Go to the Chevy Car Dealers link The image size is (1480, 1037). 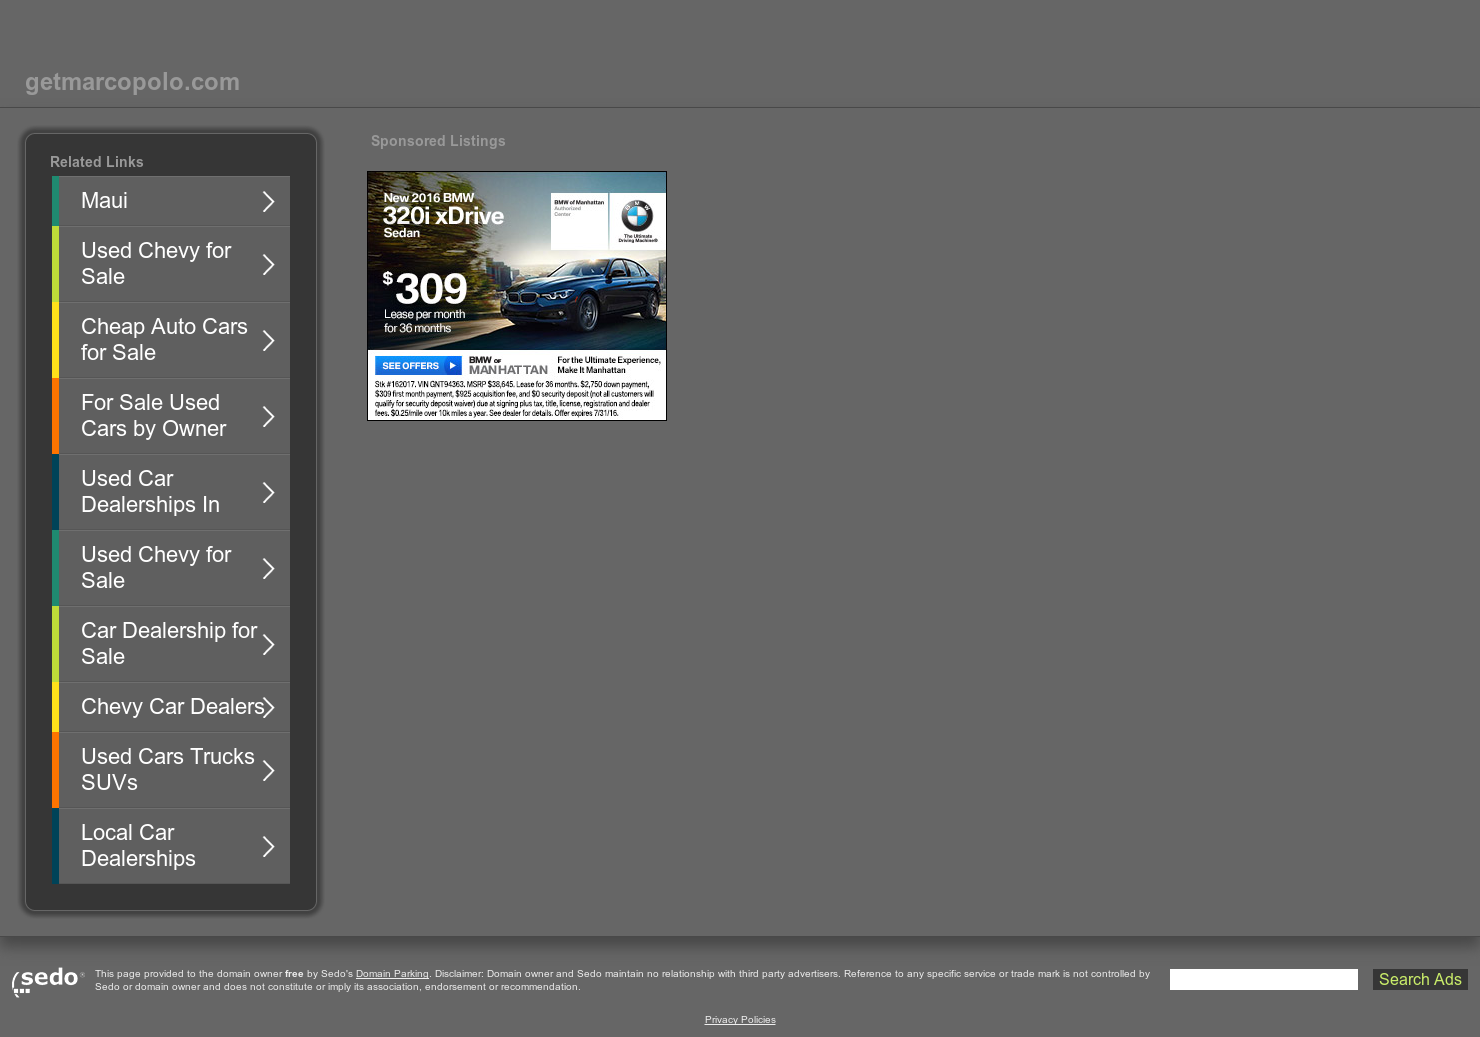point(171,707)
